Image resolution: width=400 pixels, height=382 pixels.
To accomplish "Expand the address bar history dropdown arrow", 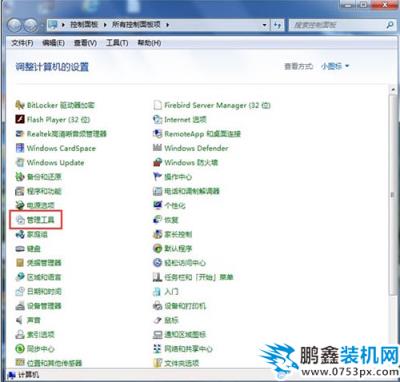I will tap(264, 25).
